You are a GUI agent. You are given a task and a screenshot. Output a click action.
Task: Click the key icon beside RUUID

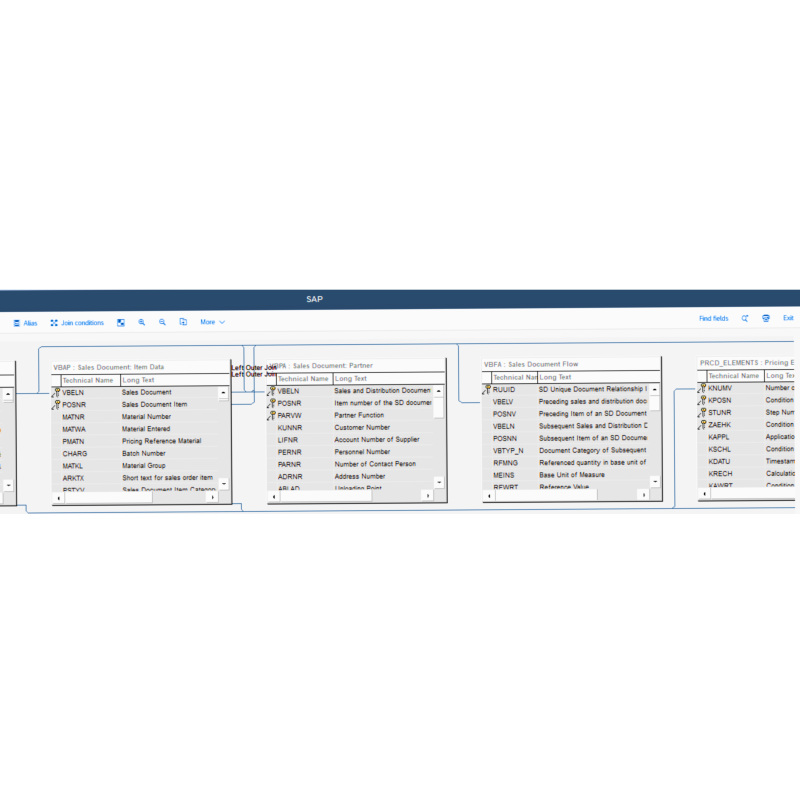point(486,389)
